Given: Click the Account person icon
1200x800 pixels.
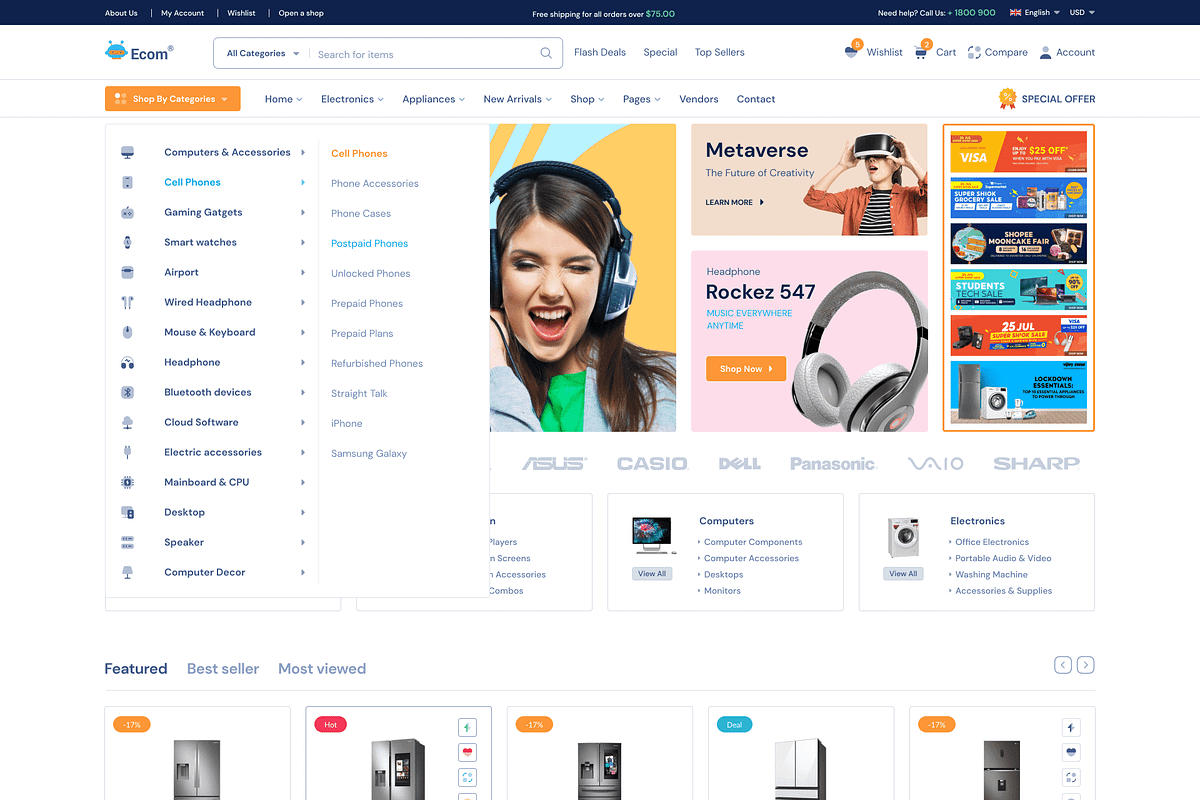Looking at the screenshot, I should tap(1045, 52).
